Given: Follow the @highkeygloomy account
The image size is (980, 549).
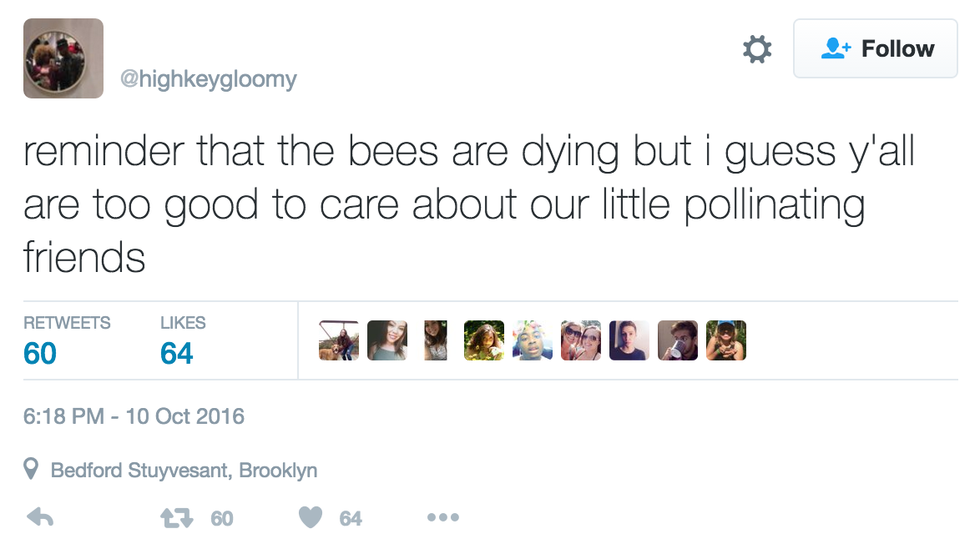Looking at the screenshot, I should tap(877, 49).
